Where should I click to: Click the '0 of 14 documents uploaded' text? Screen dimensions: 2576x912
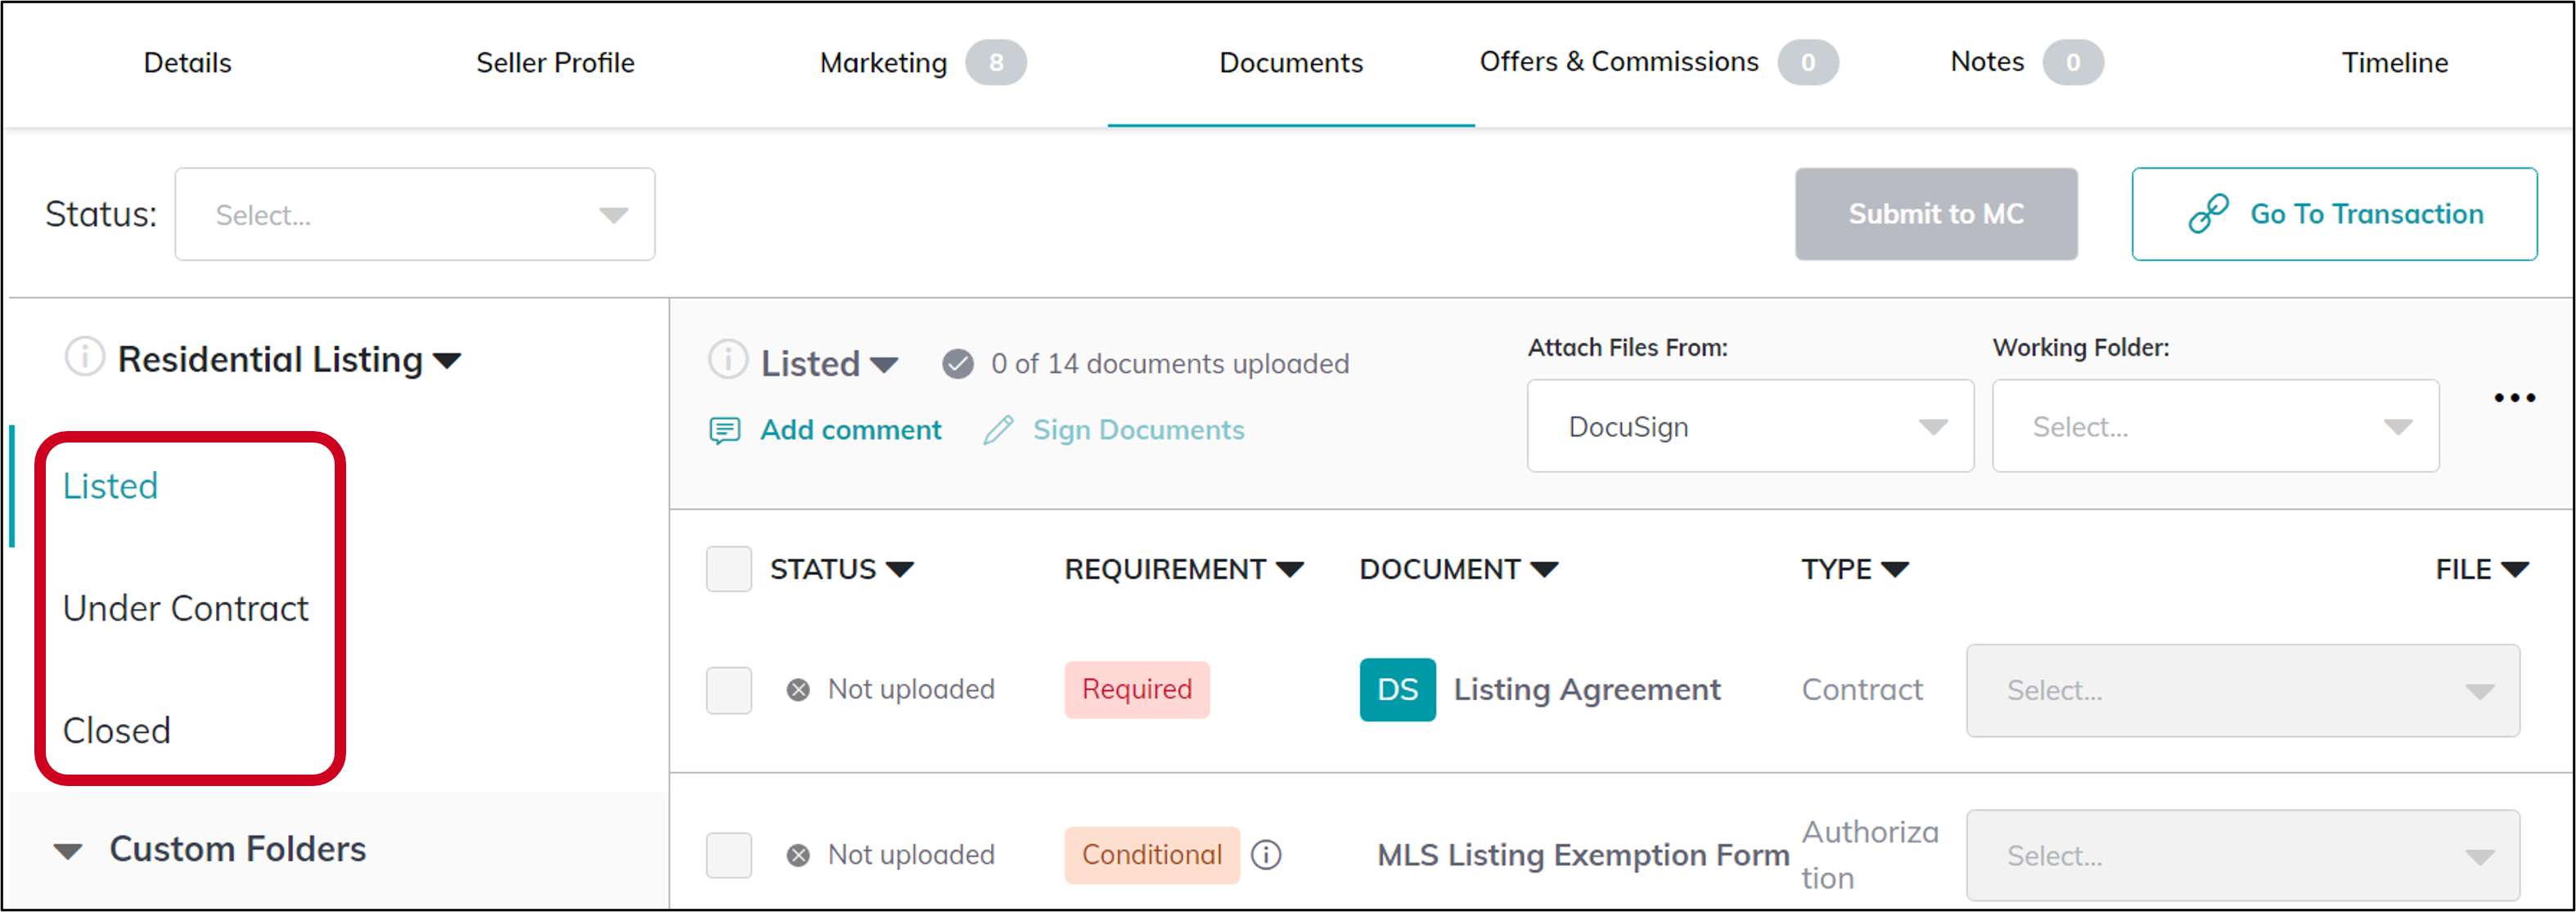pyautogui.click(x=1170, y=364)
